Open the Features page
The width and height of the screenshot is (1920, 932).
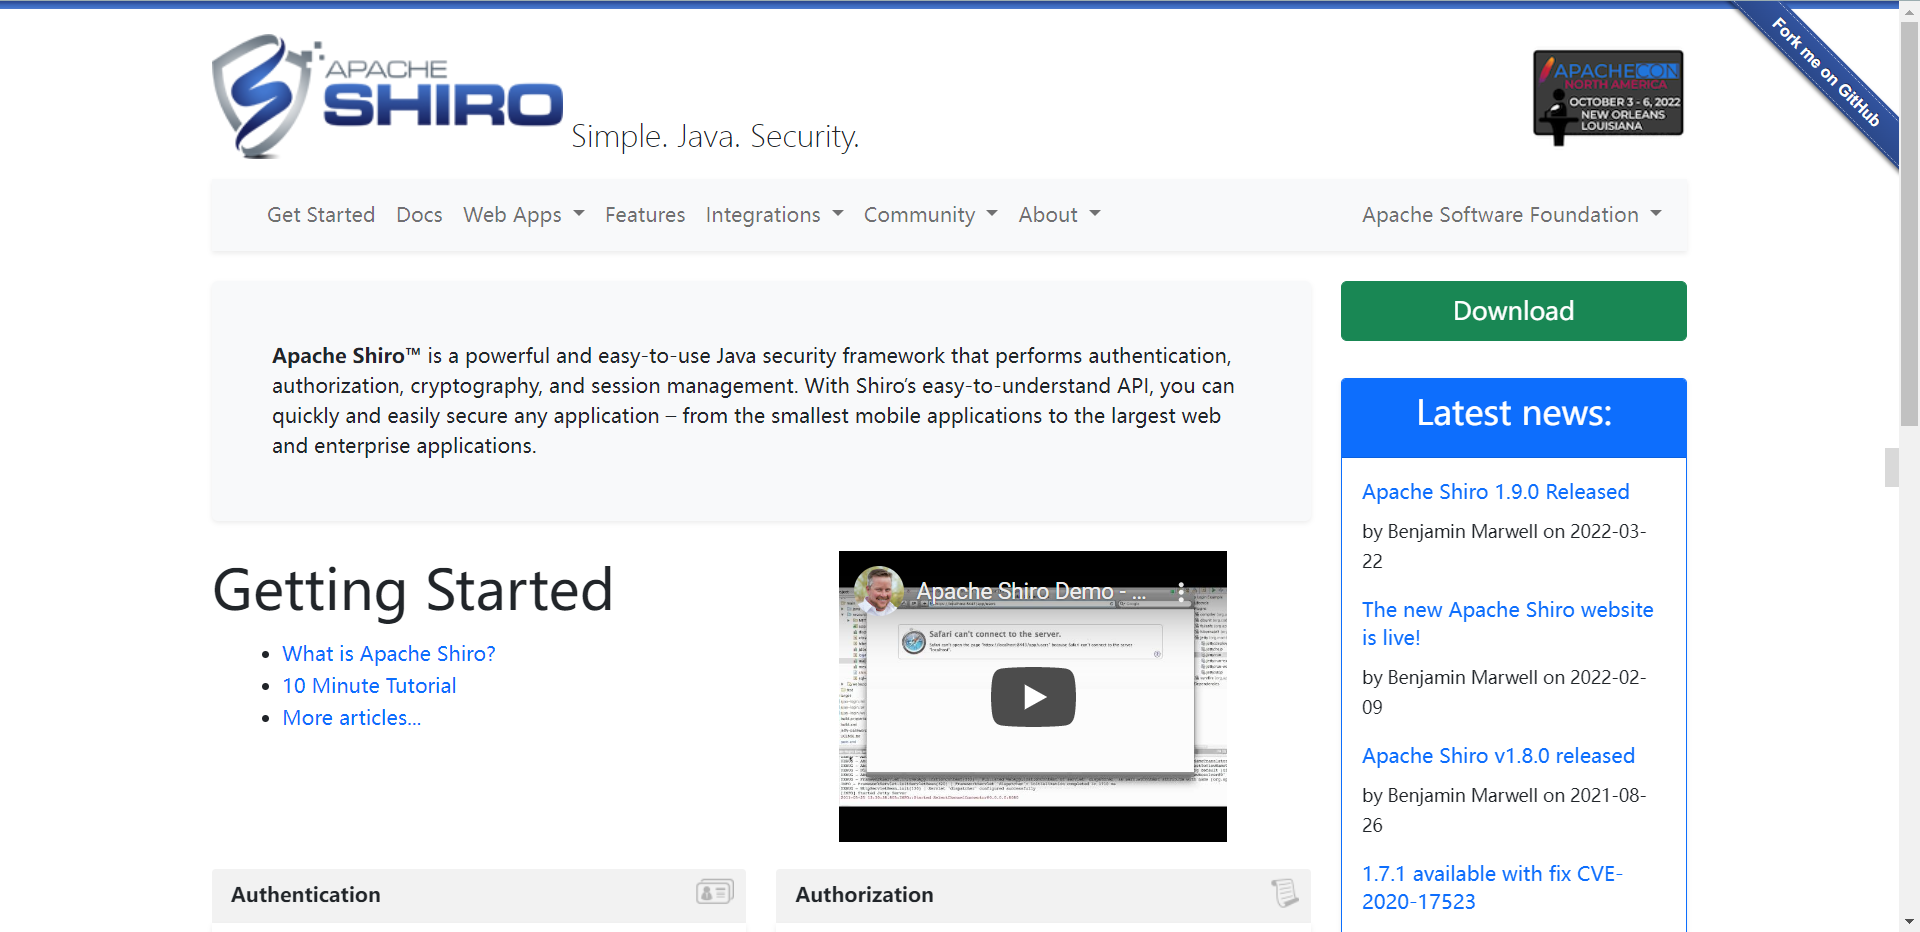pyautogui.click(x=645, y=215)
